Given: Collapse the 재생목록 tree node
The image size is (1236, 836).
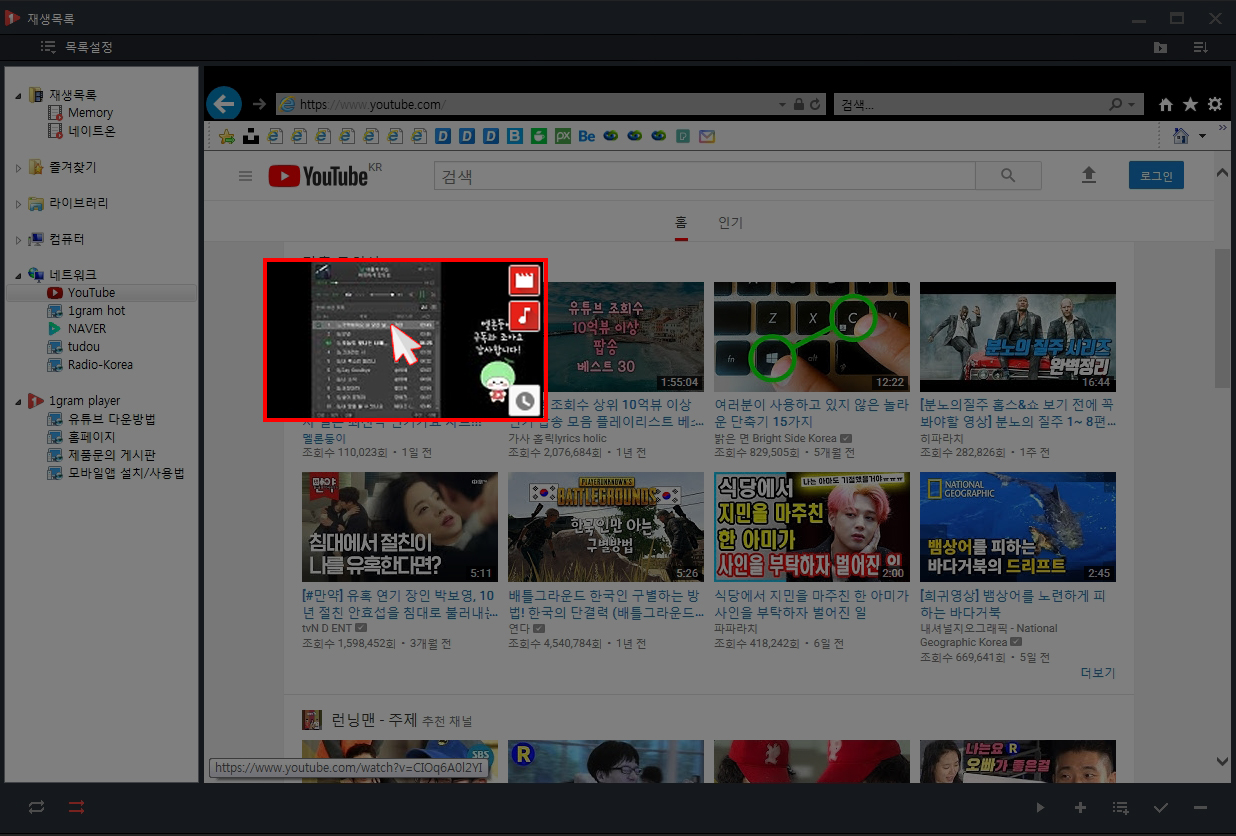Looking at the screenshot, I should [18, 95].
